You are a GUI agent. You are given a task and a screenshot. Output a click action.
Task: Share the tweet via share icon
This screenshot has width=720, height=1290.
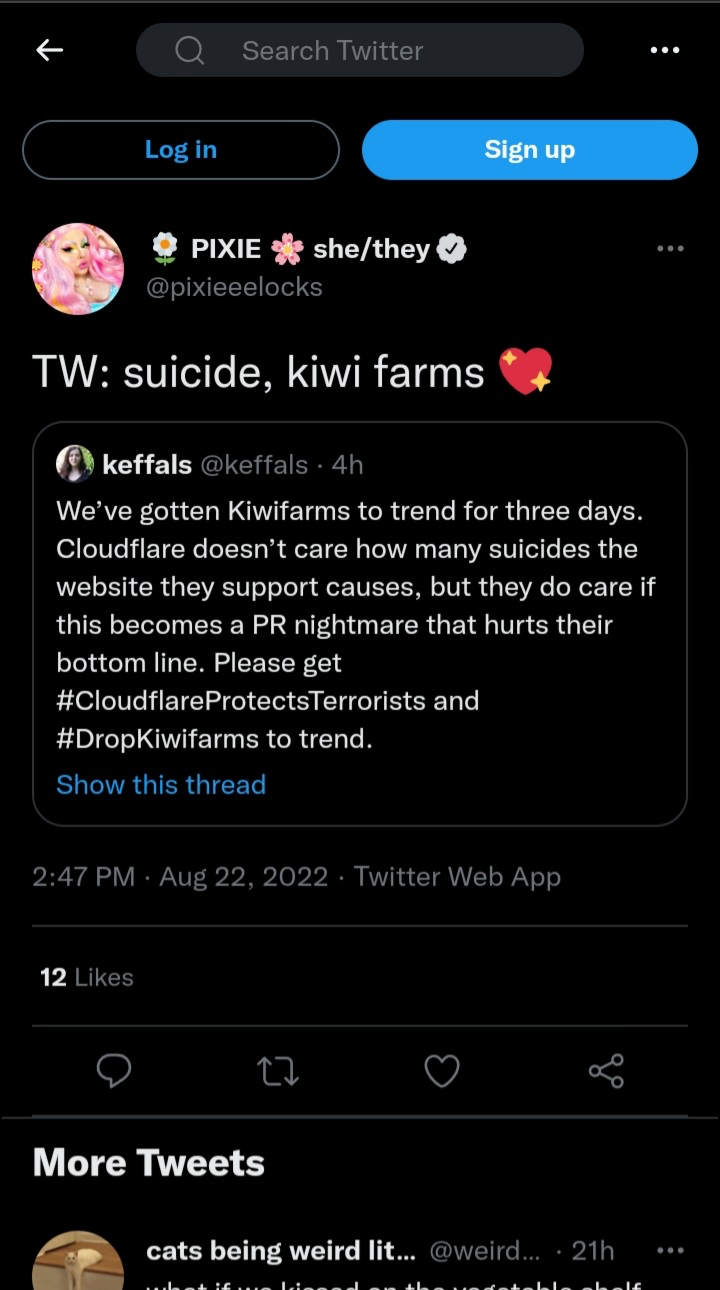(x=606, y=1071)
